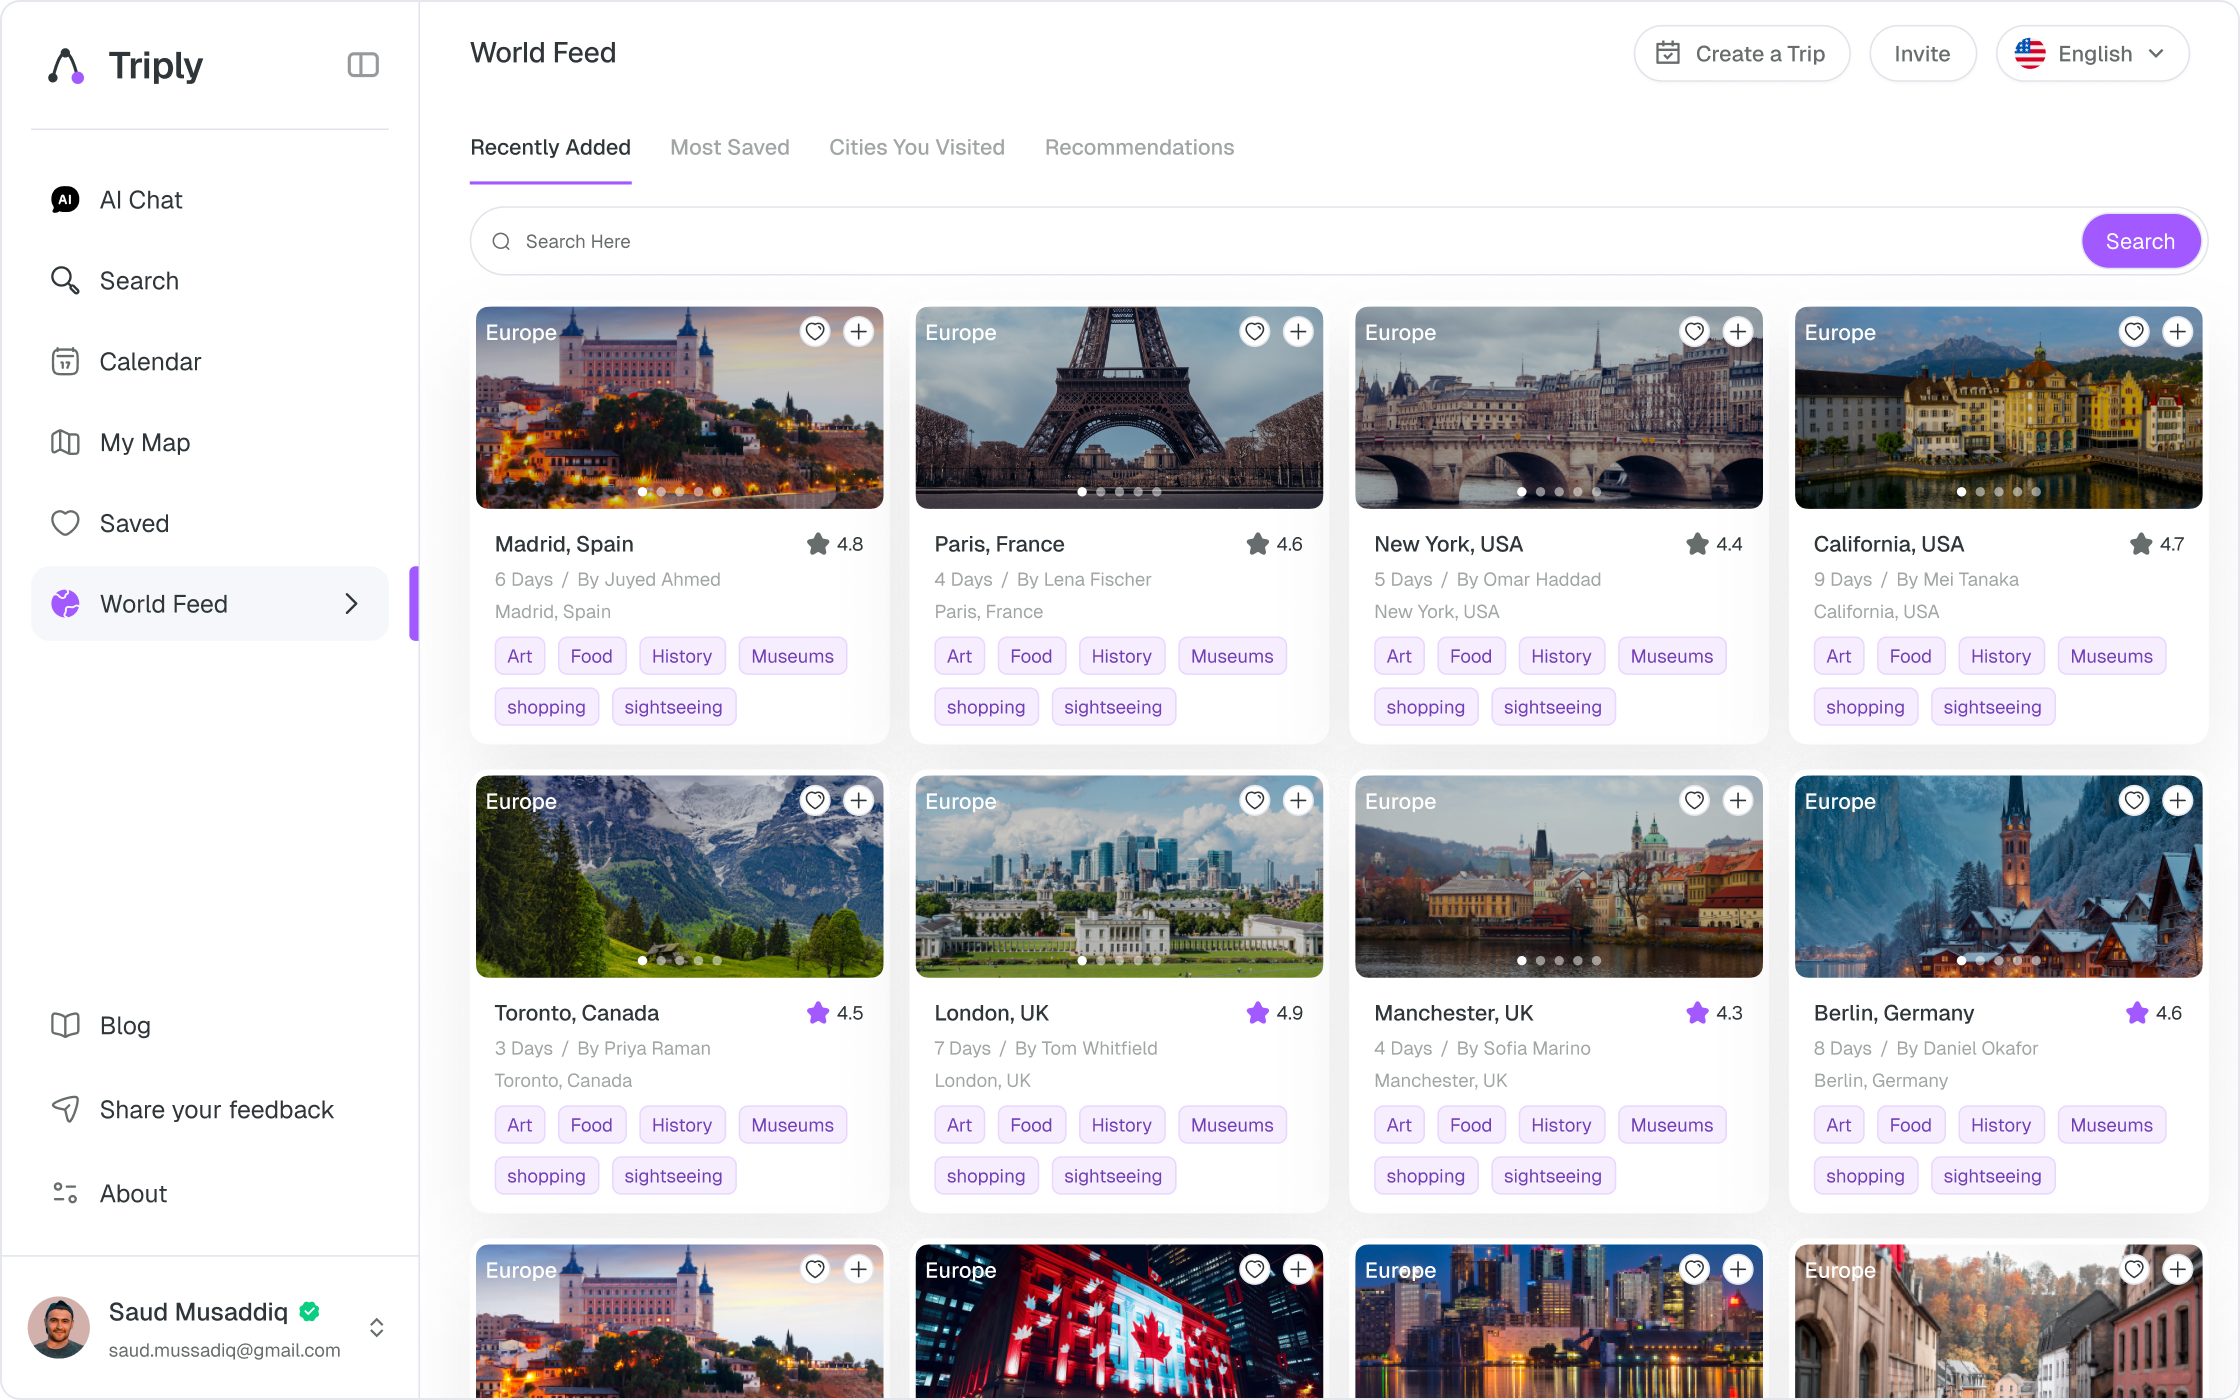Switch to Cities You Visited tab
2240x1400 pixels.
(x=917, y=148)
